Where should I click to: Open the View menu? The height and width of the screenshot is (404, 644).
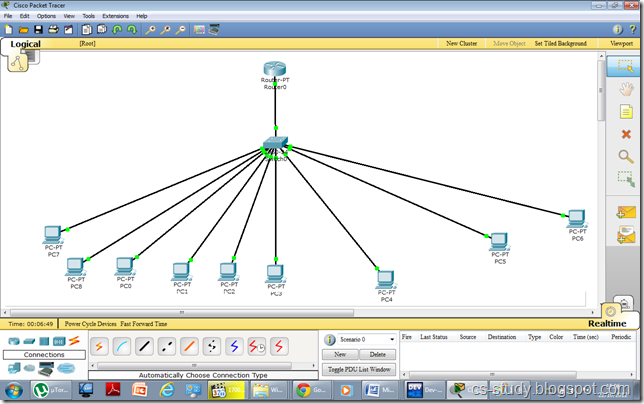point(69,16)
